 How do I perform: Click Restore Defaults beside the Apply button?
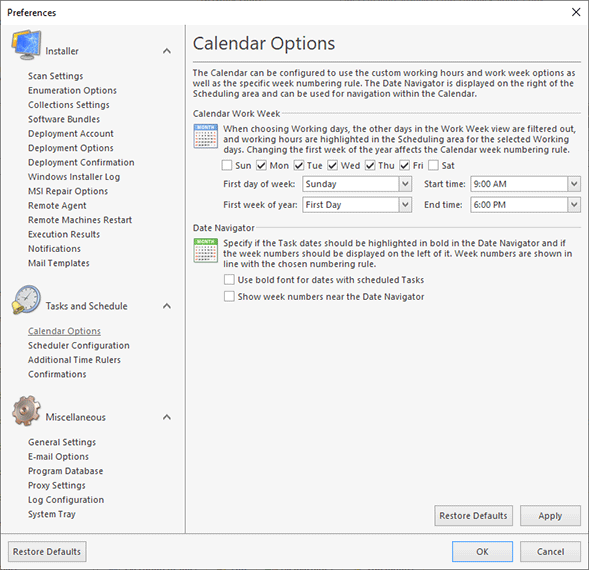[473, 516]
